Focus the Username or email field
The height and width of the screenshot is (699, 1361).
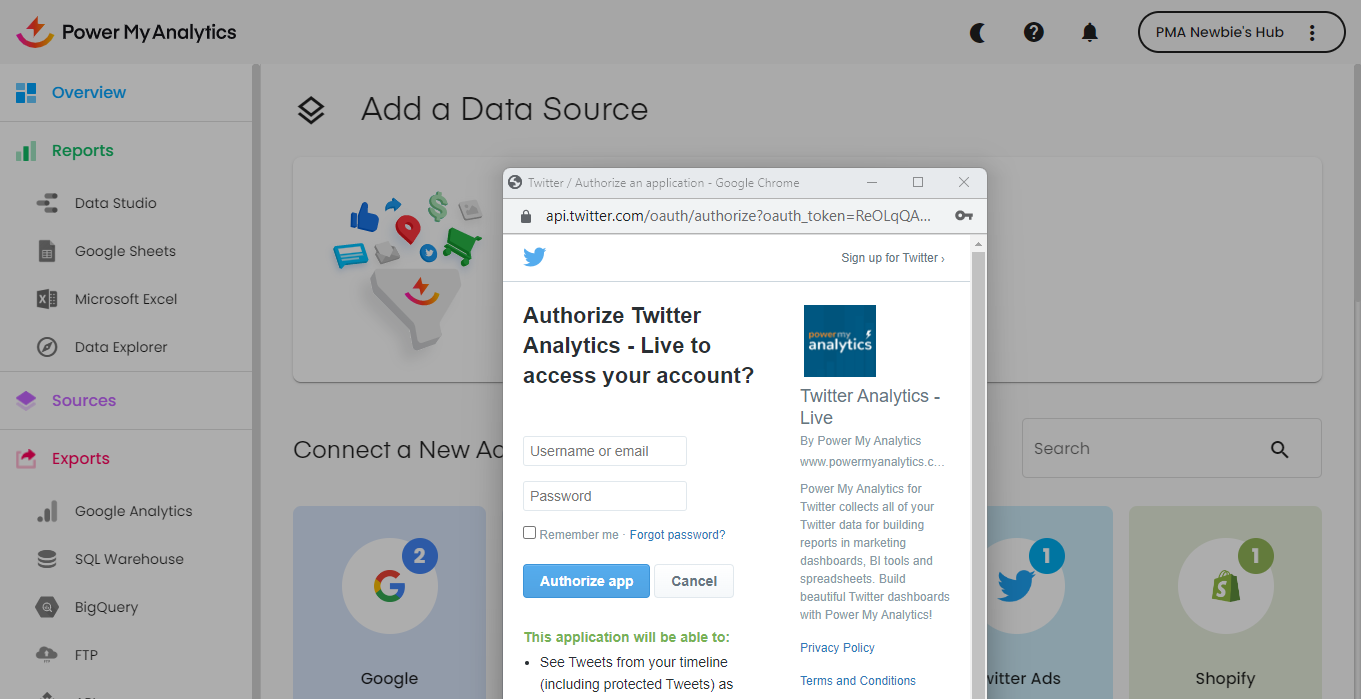[x=604, y=451]
